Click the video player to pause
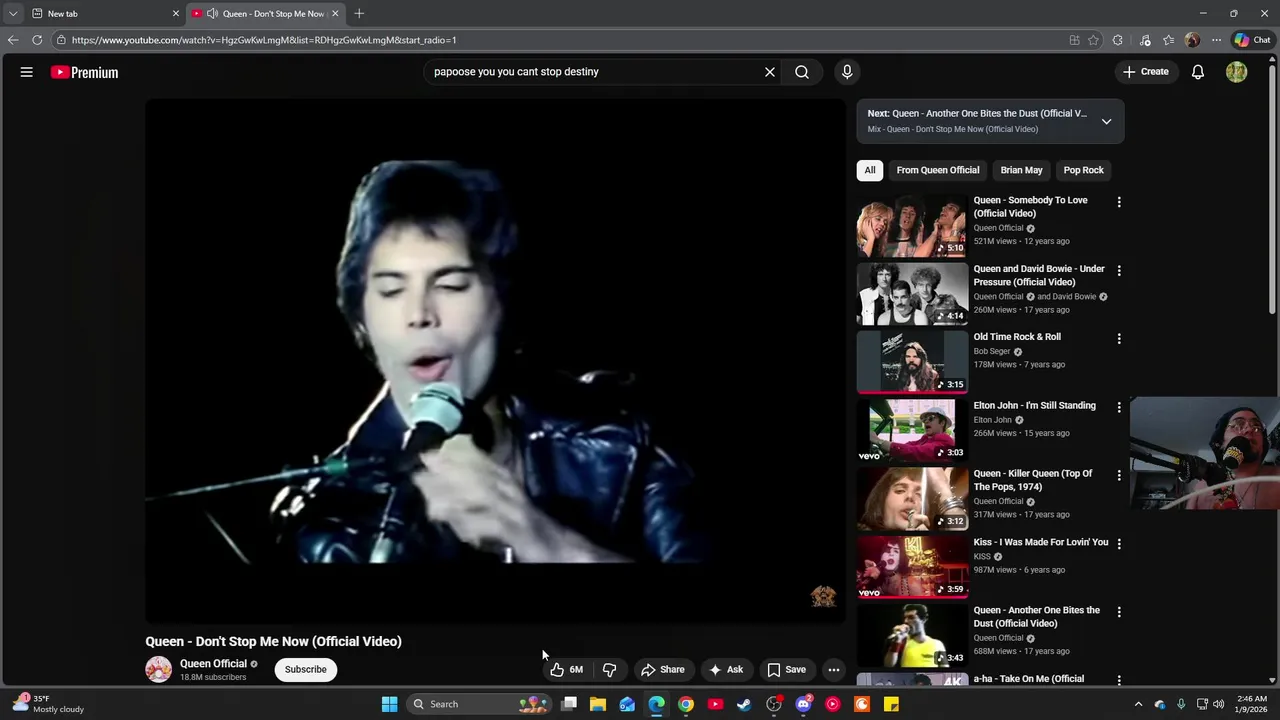1280x720 pixels. pos(496,361)
